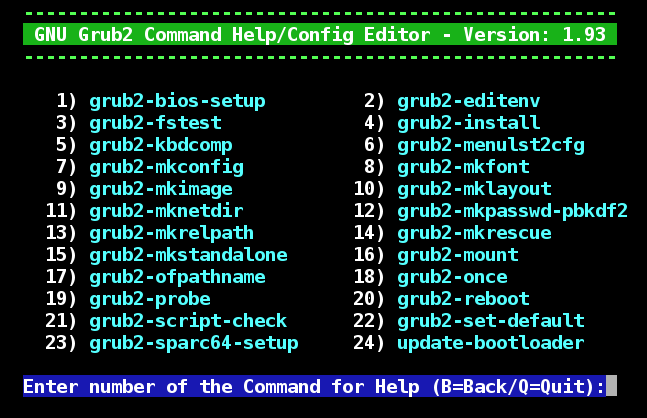
Task: Select the grub2-bios-setup menu entry
Action: point(177,102)
